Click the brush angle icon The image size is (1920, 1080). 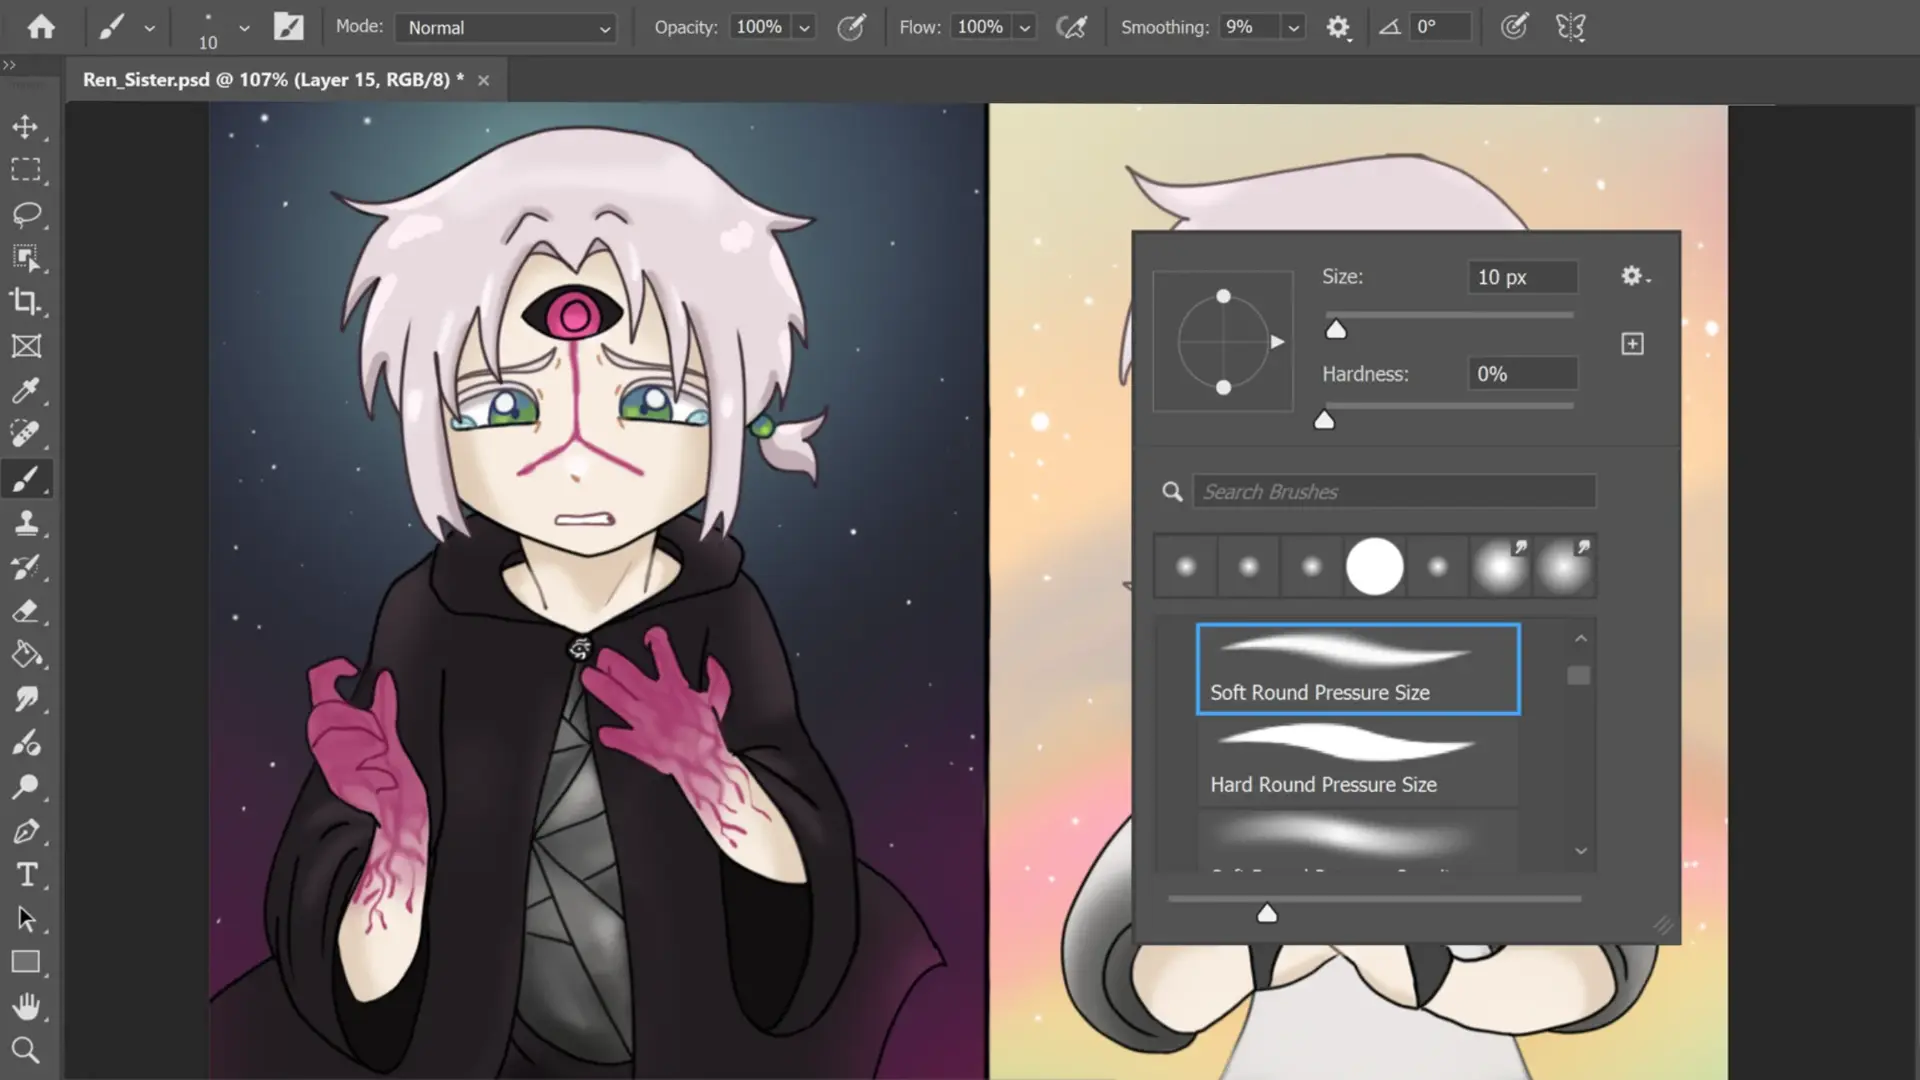(1389, 27)
